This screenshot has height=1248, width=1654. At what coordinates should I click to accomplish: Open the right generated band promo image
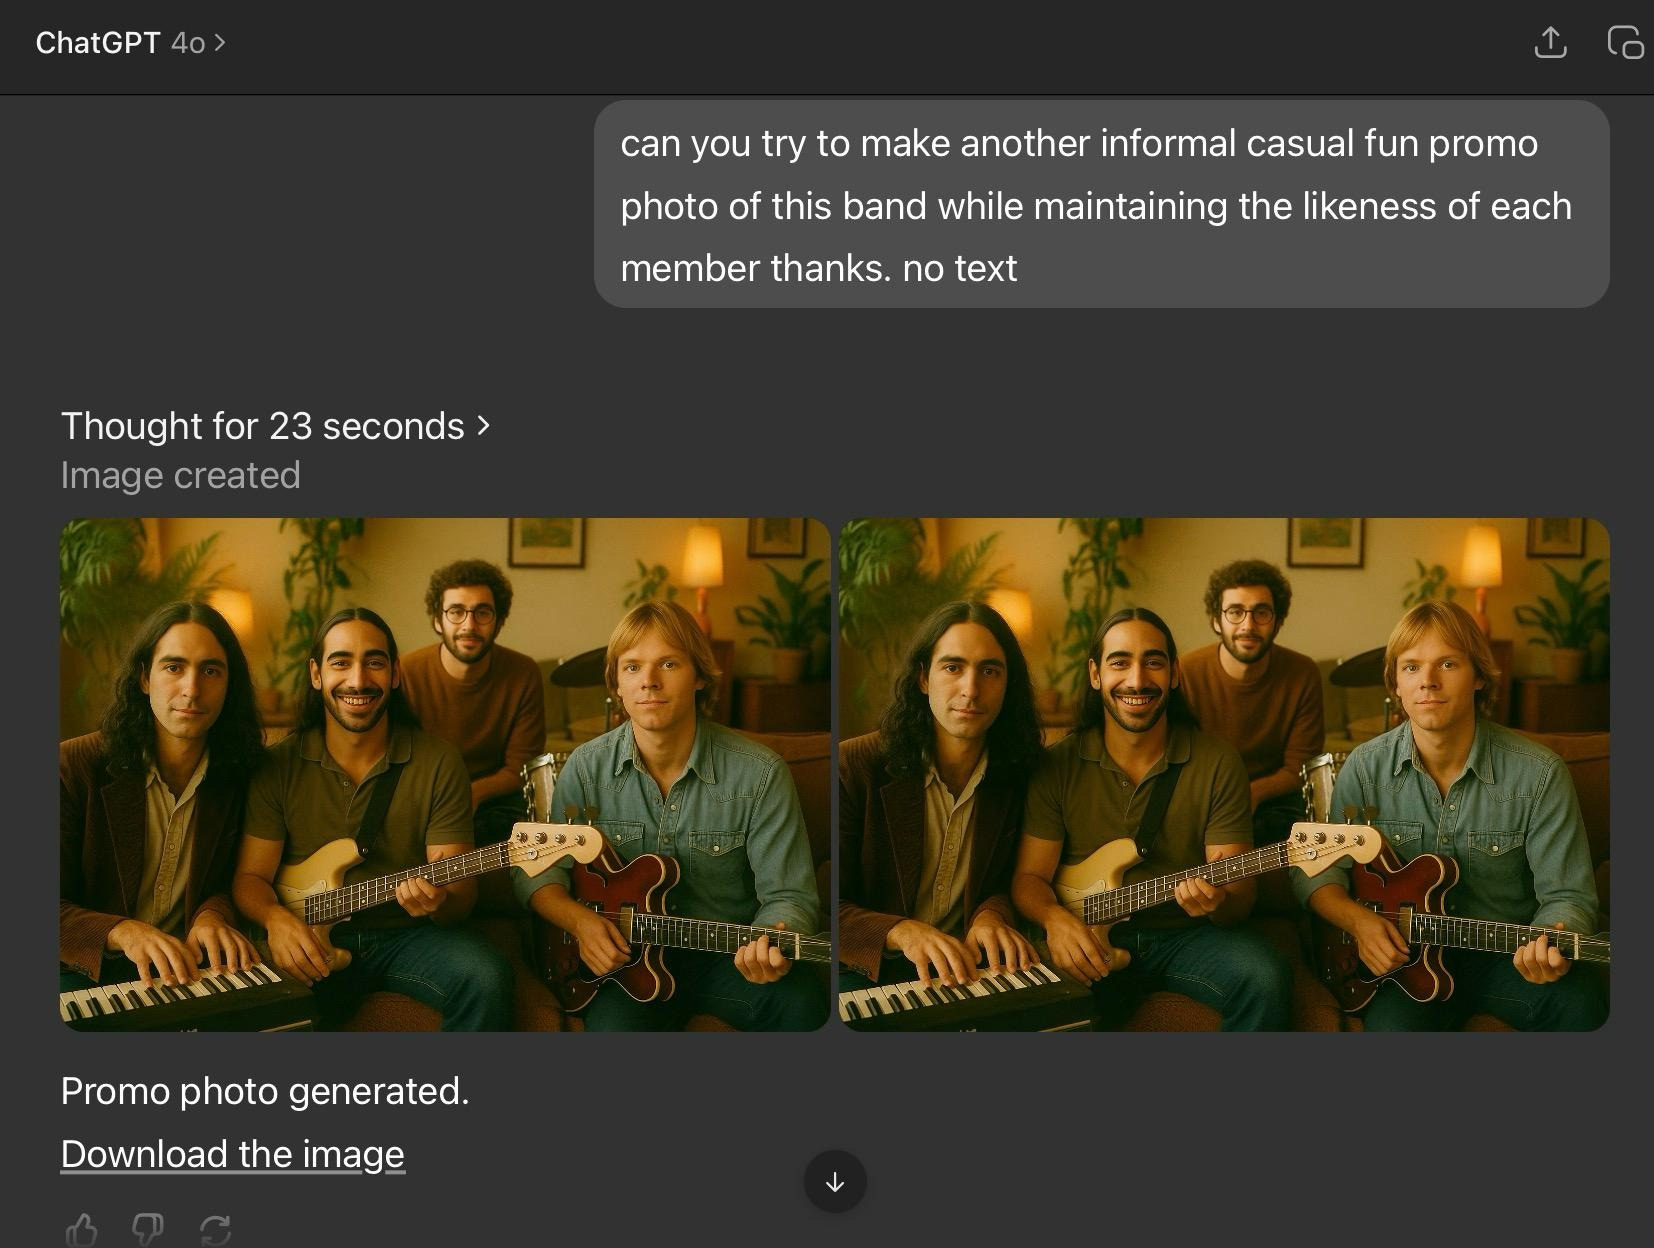point(1224,775)
